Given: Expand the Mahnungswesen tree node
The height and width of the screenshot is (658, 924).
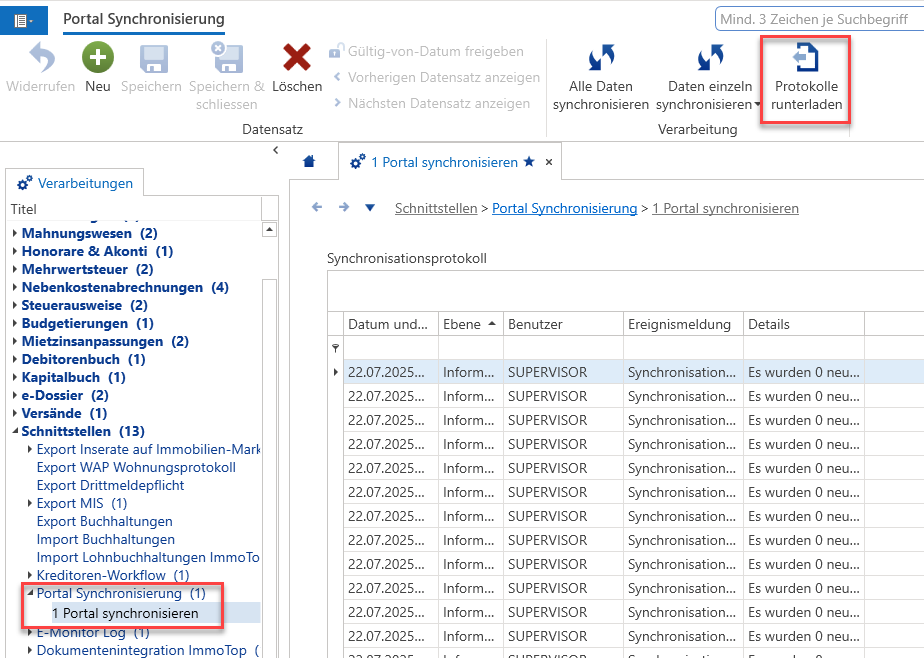Looking at the screenshot, I should (x=15, y=233).
